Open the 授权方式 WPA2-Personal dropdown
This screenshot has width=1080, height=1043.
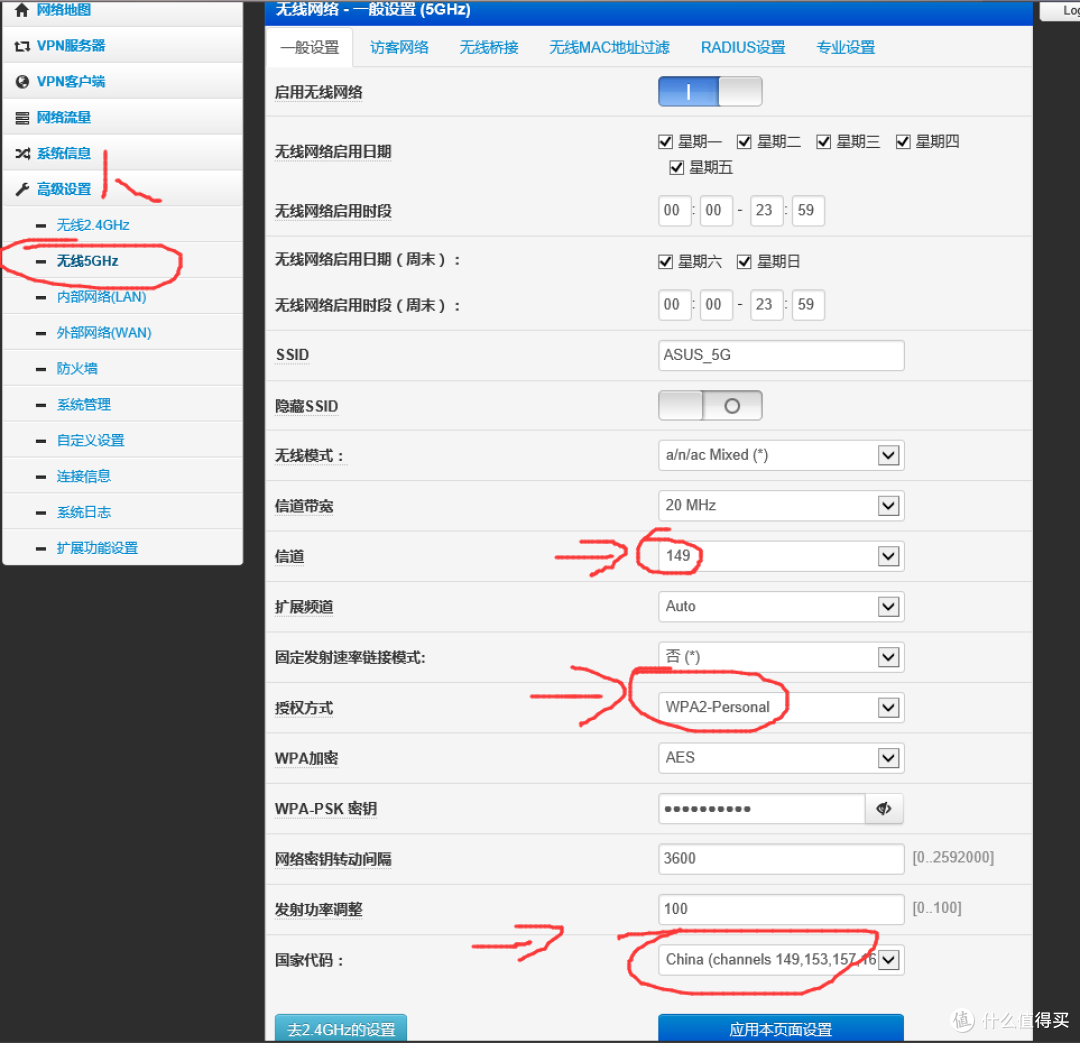[x=781, y=708]
